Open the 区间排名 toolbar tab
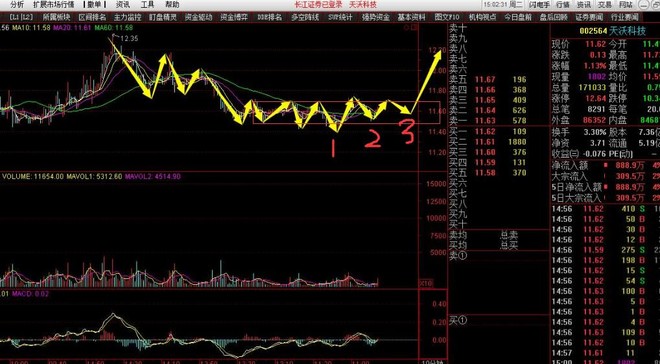 pos(92,17)
